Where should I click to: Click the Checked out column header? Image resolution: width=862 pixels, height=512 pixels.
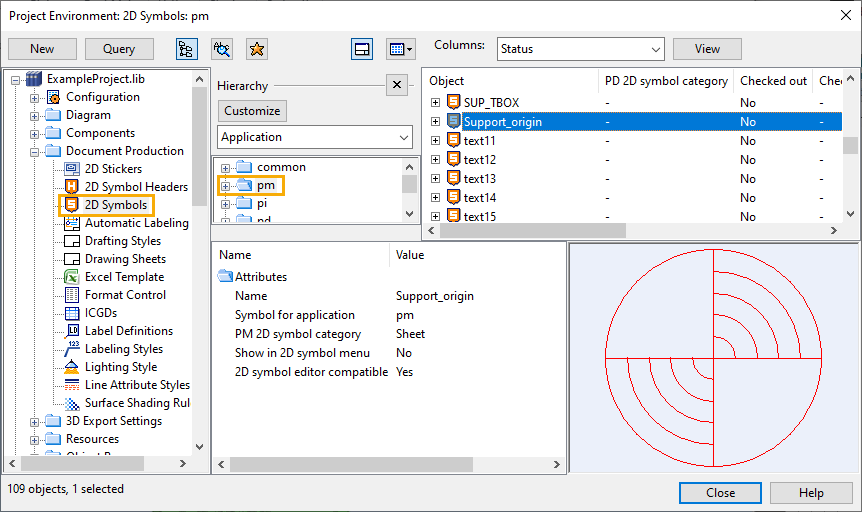point(773,81)
